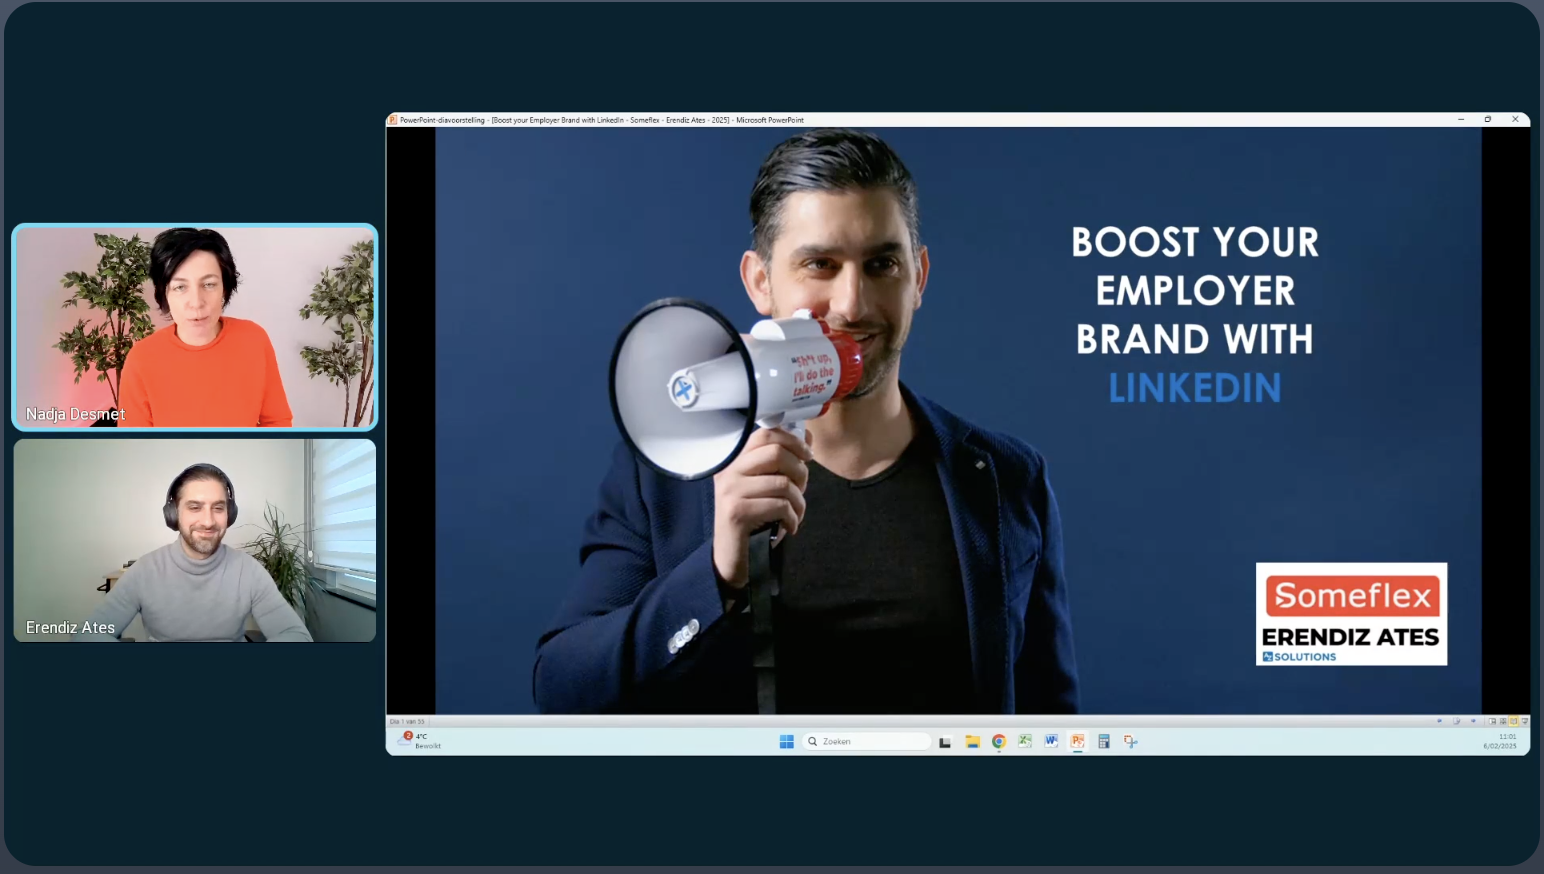Restore down the PowerPoint window
This screenshot has height=874, width=1544.
(1488, 119)
